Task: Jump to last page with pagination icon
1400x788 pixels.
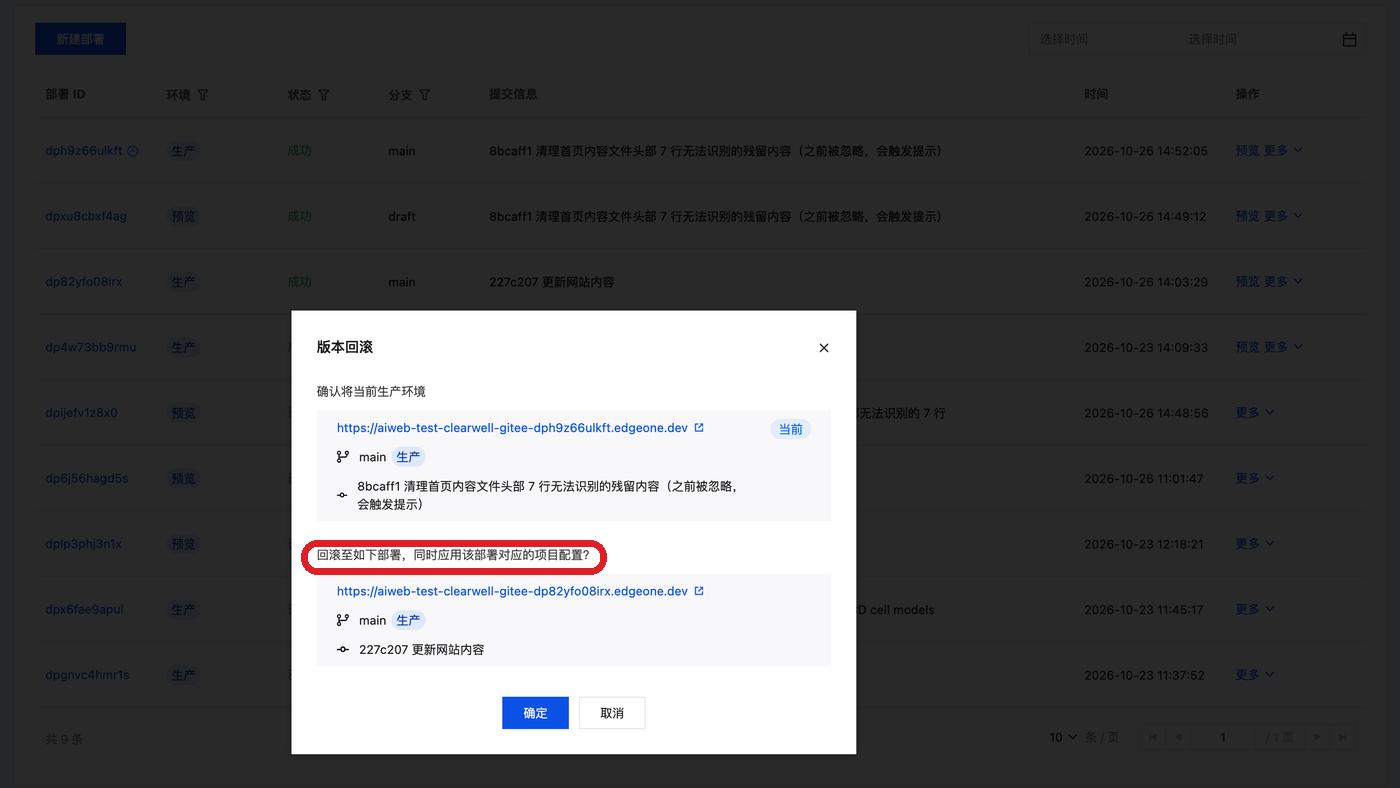Action: [1343, 737]
